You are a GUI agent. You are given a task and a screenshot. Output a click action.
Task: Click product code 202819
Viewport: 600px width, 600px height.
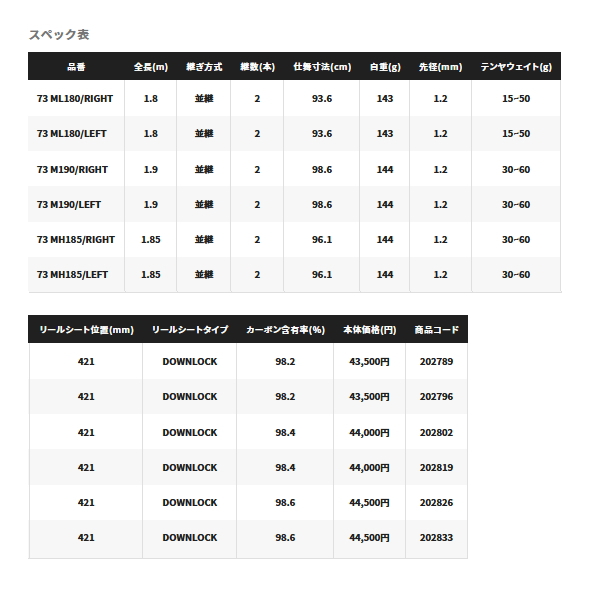point(436,468)
